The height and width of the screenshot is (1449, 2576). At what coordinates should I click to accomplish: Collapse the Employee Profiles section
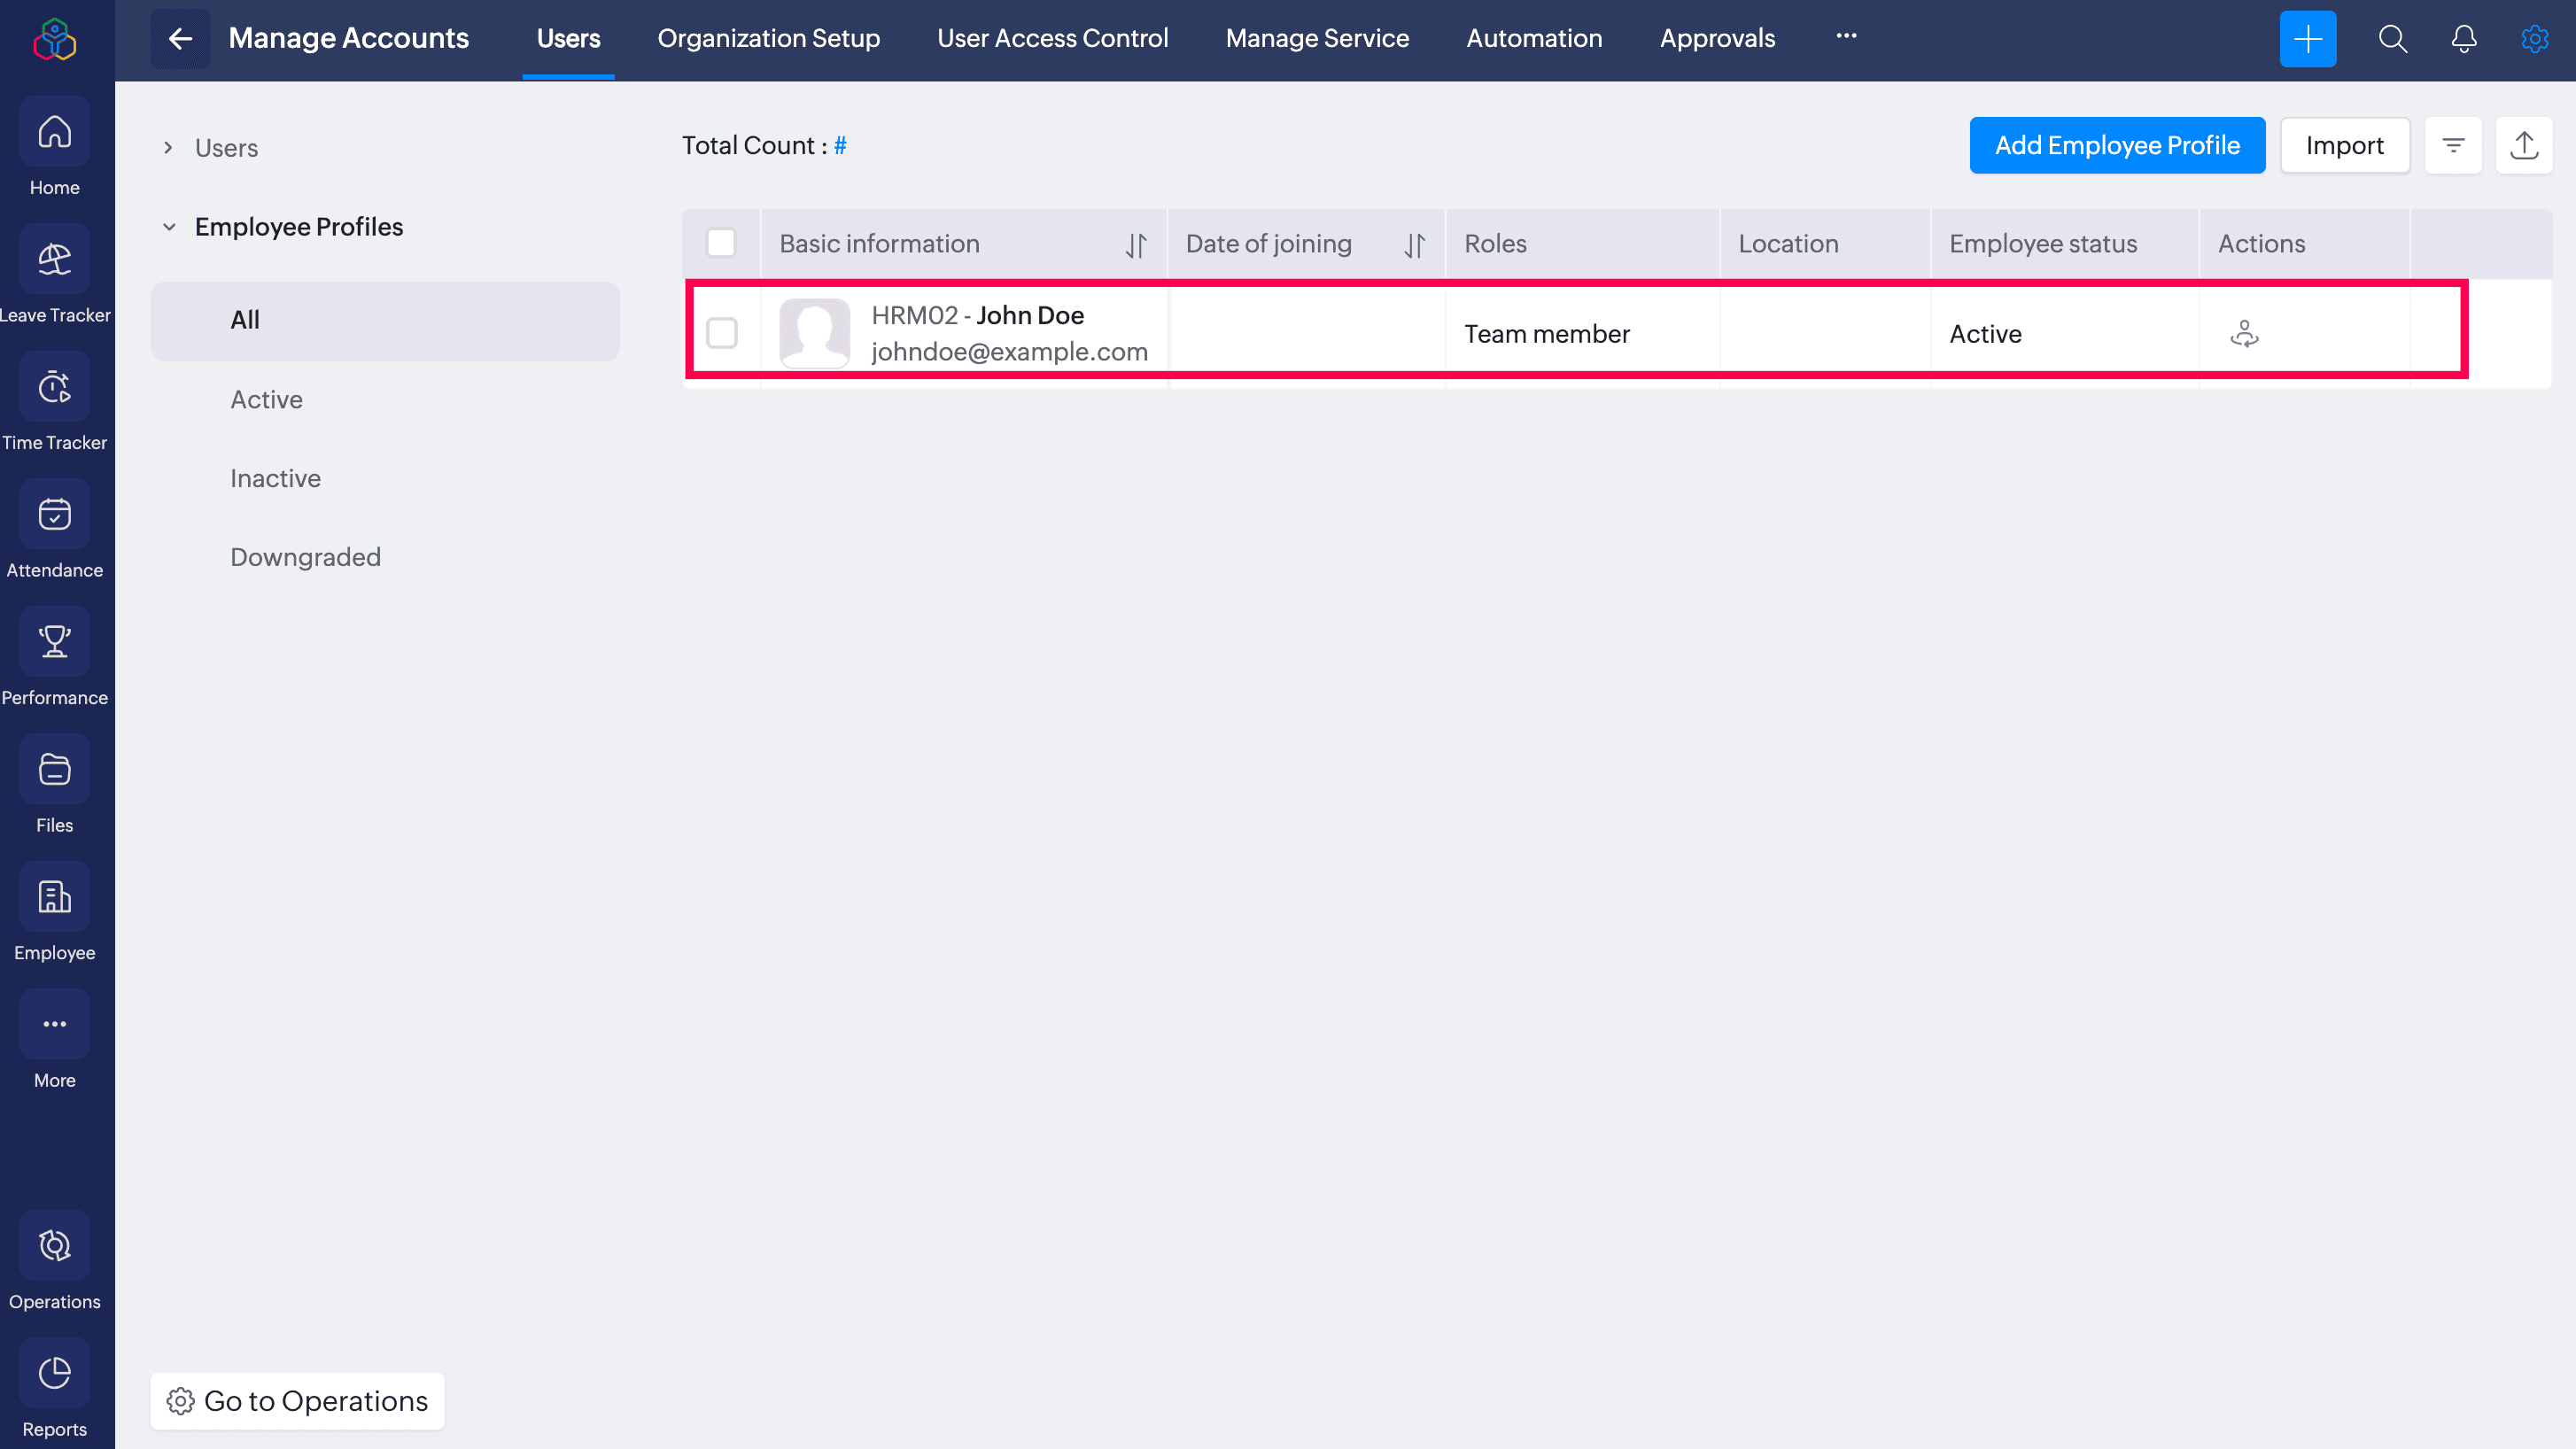coord(169,227)
